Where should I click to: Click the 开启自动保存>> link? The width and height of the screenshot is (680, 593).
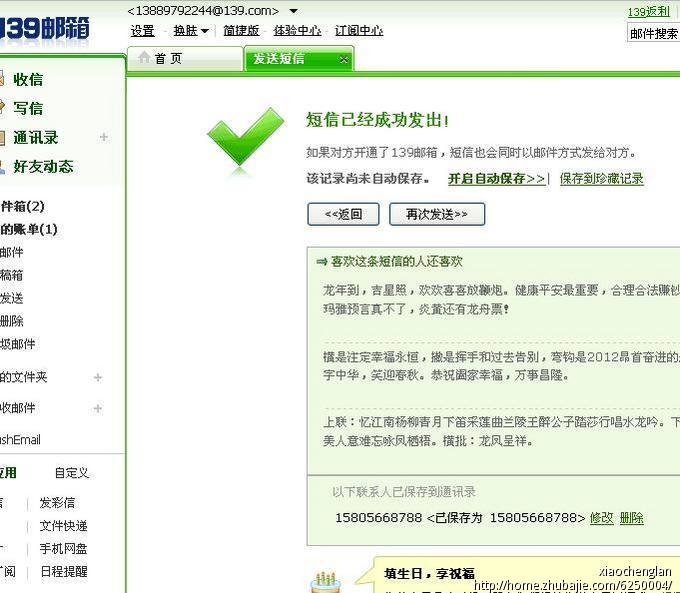(x=497, y=179)
